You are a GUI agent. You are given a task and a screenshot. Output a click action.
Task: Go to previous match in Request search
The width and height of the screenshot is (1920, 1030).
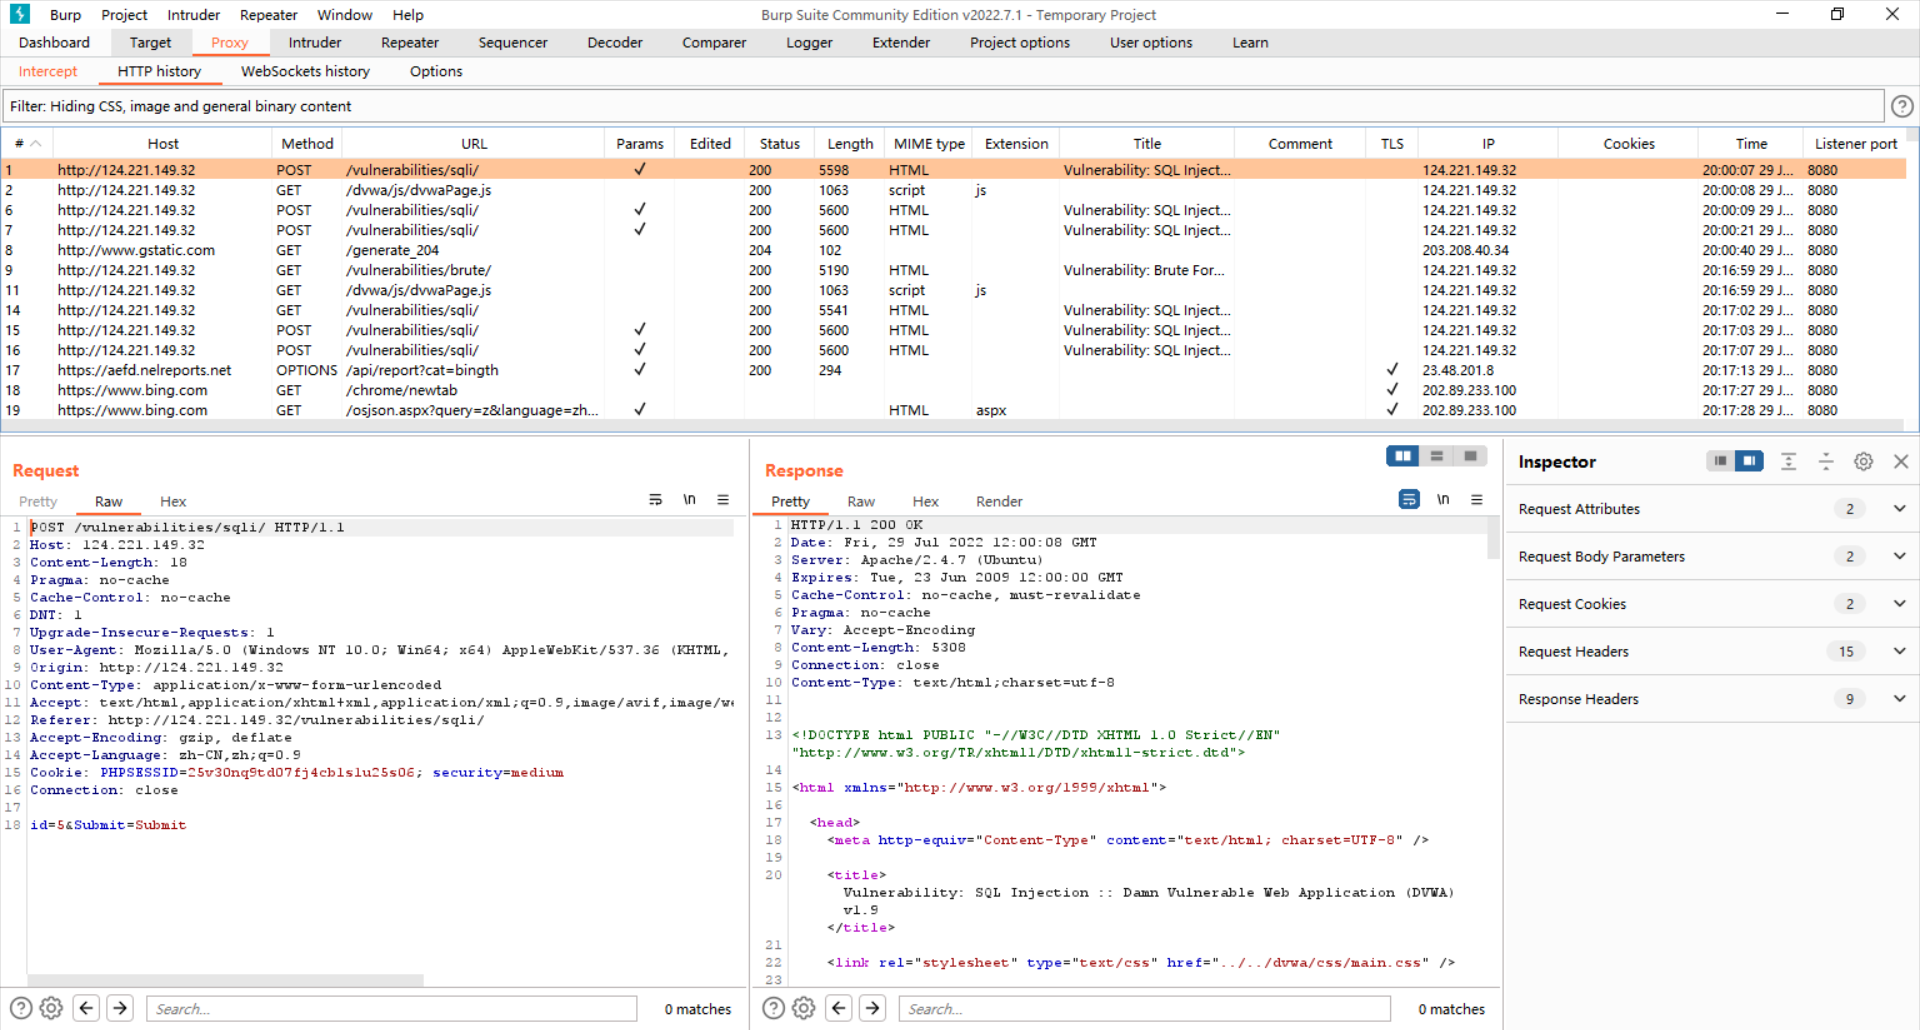[x=87, y=1008]
